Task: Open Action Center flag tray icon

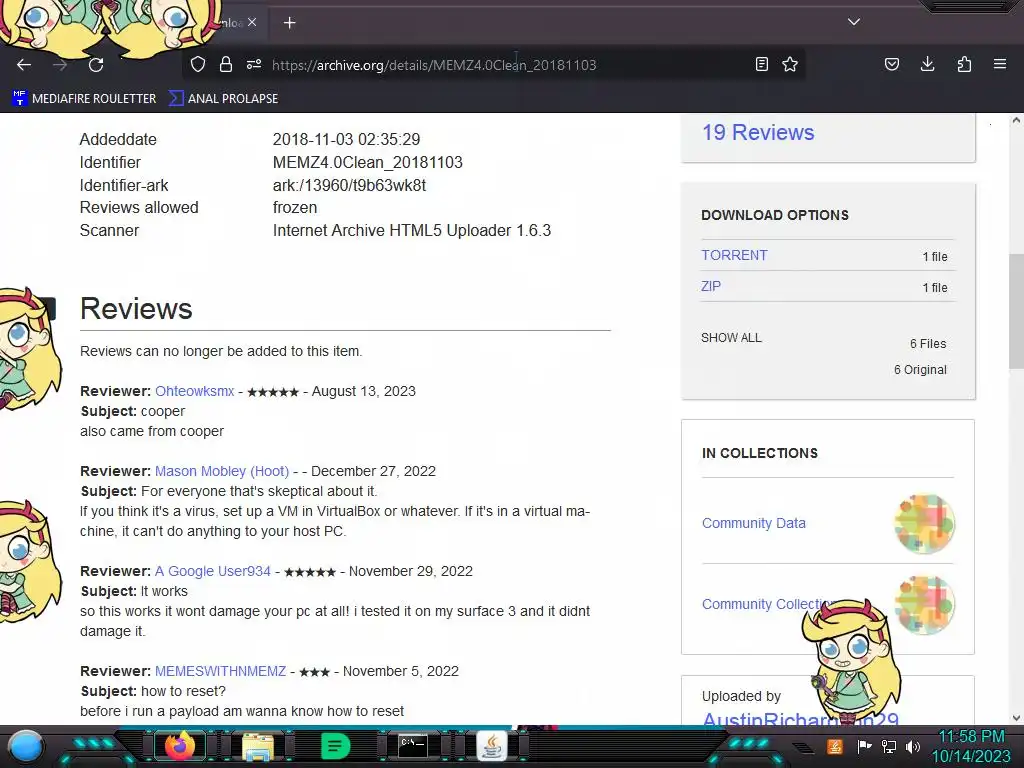Action: pos(864,746)
